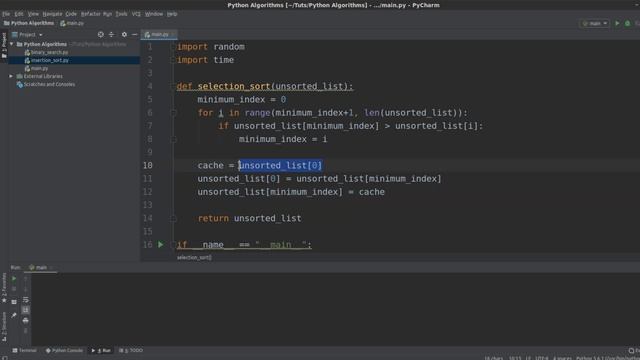Click the Print icon in Run console
The height and width of the screenshot is (360, 640).
[x=25, y=321]
